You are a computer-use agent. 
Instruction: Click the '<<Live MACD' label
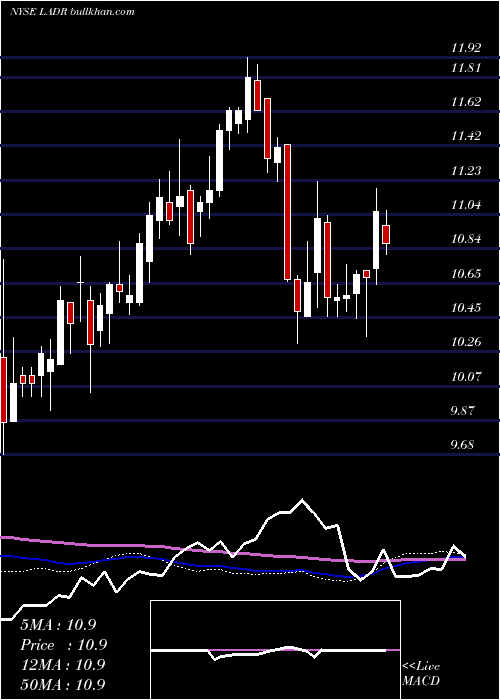coord(421,674)
